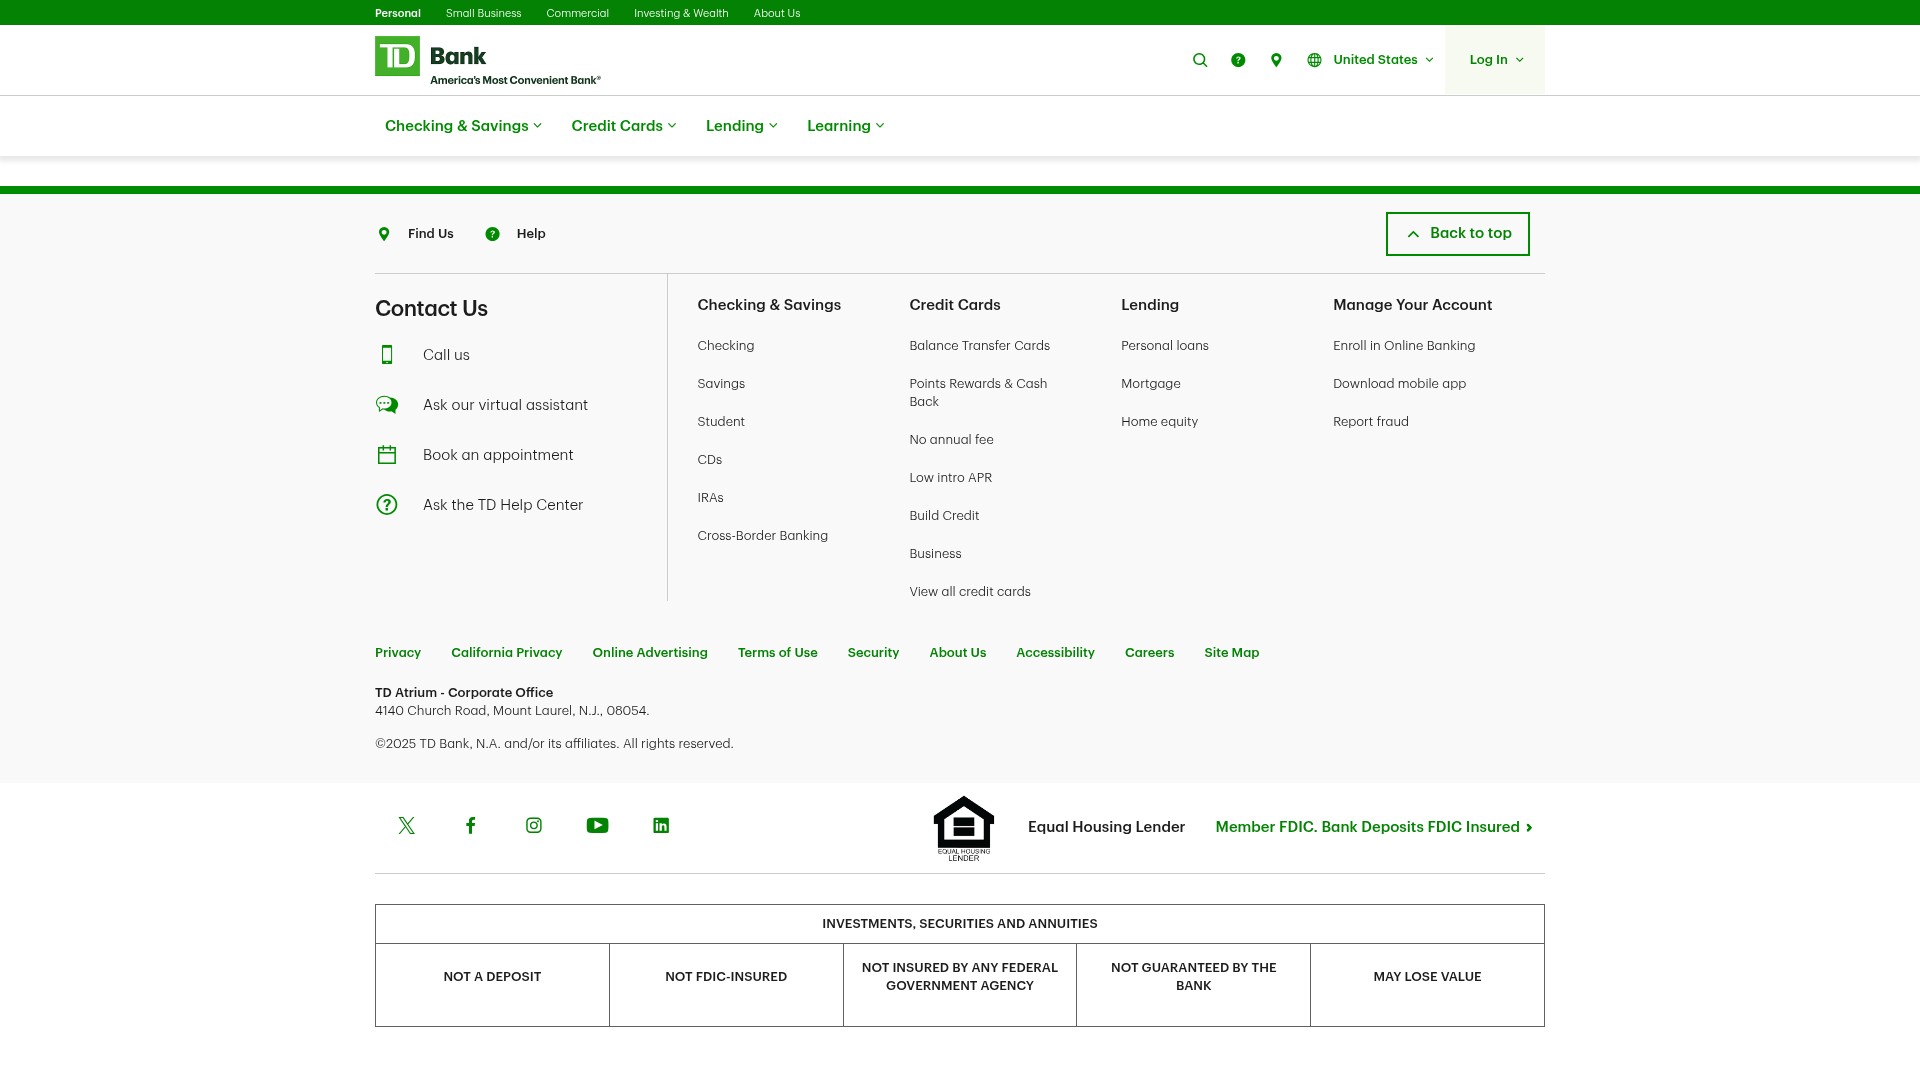This screenshot has width=1920, height=1080.
Task: Open Enroll in Online Banking link
Action: point(1404,346)
